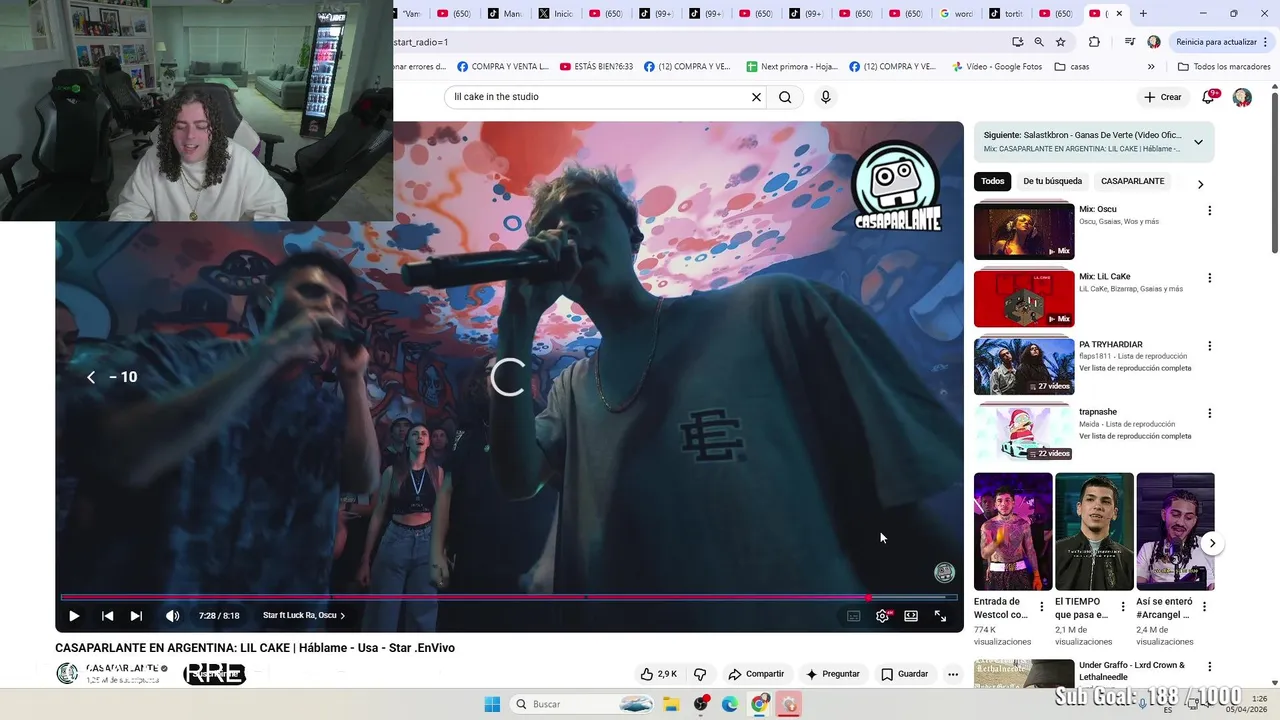1280x720 pixels.
Task: Select the "De tu búsqueda" chip
Action: [x=1052, y=181]
